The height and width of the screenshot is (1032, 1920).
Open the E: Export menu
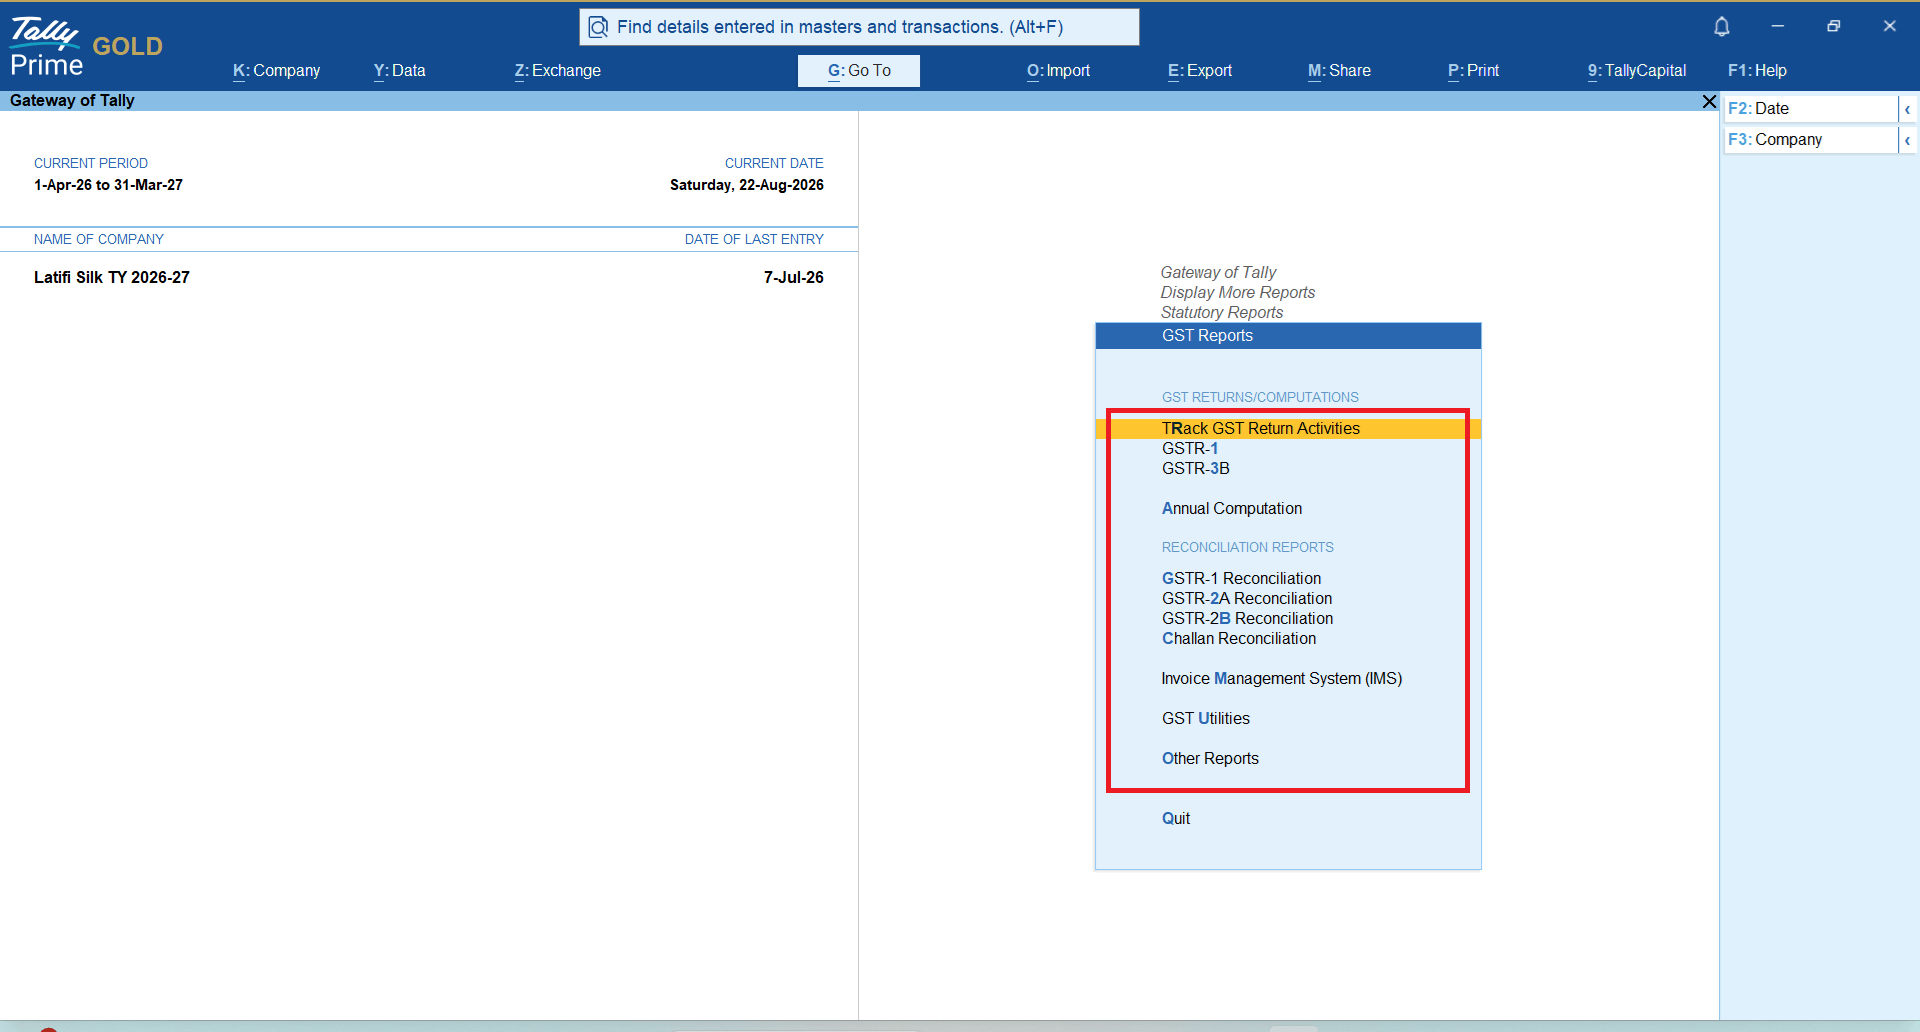coord(1199,71)
